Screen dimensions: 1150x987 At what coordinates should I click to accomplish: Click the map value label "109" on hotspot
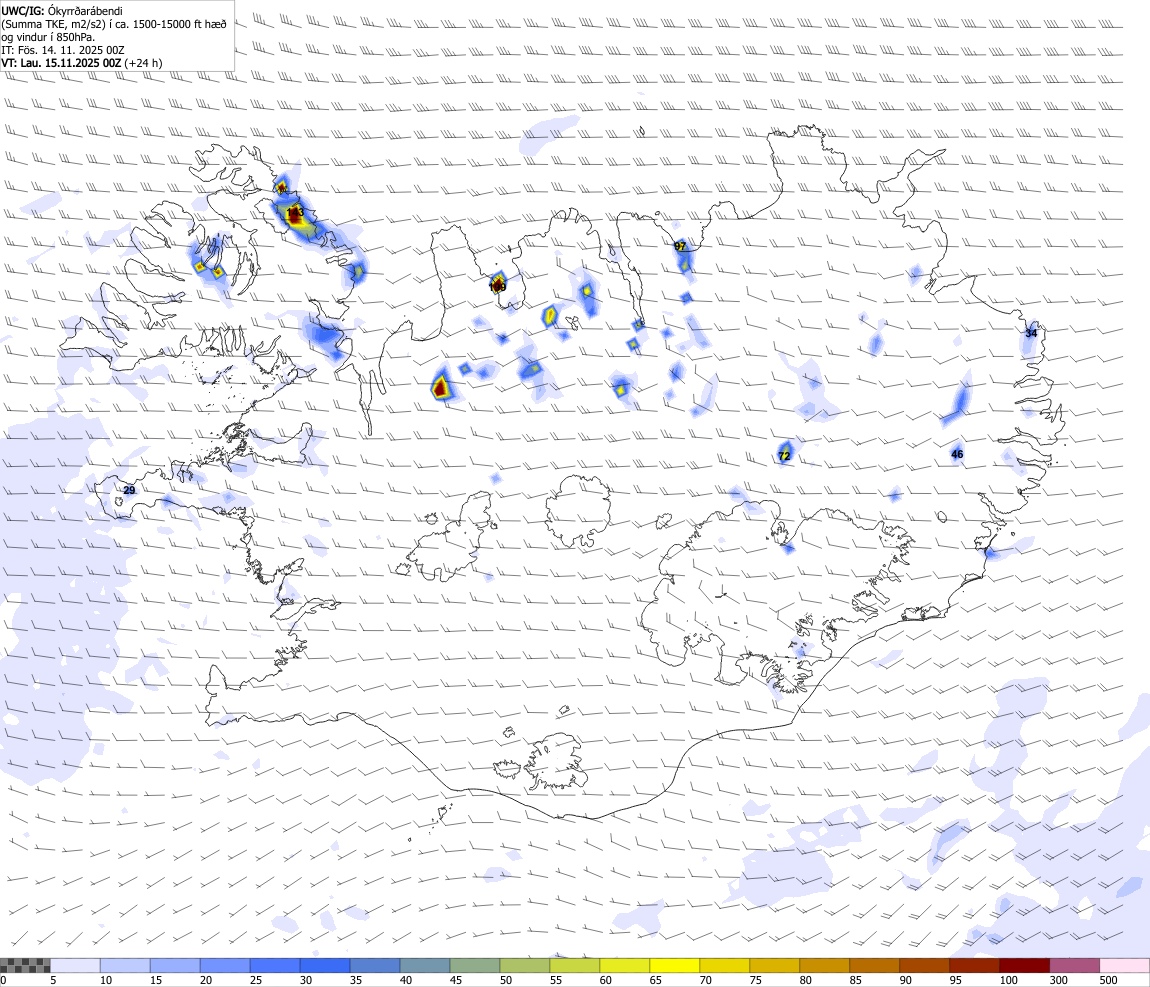pos(497,287)
